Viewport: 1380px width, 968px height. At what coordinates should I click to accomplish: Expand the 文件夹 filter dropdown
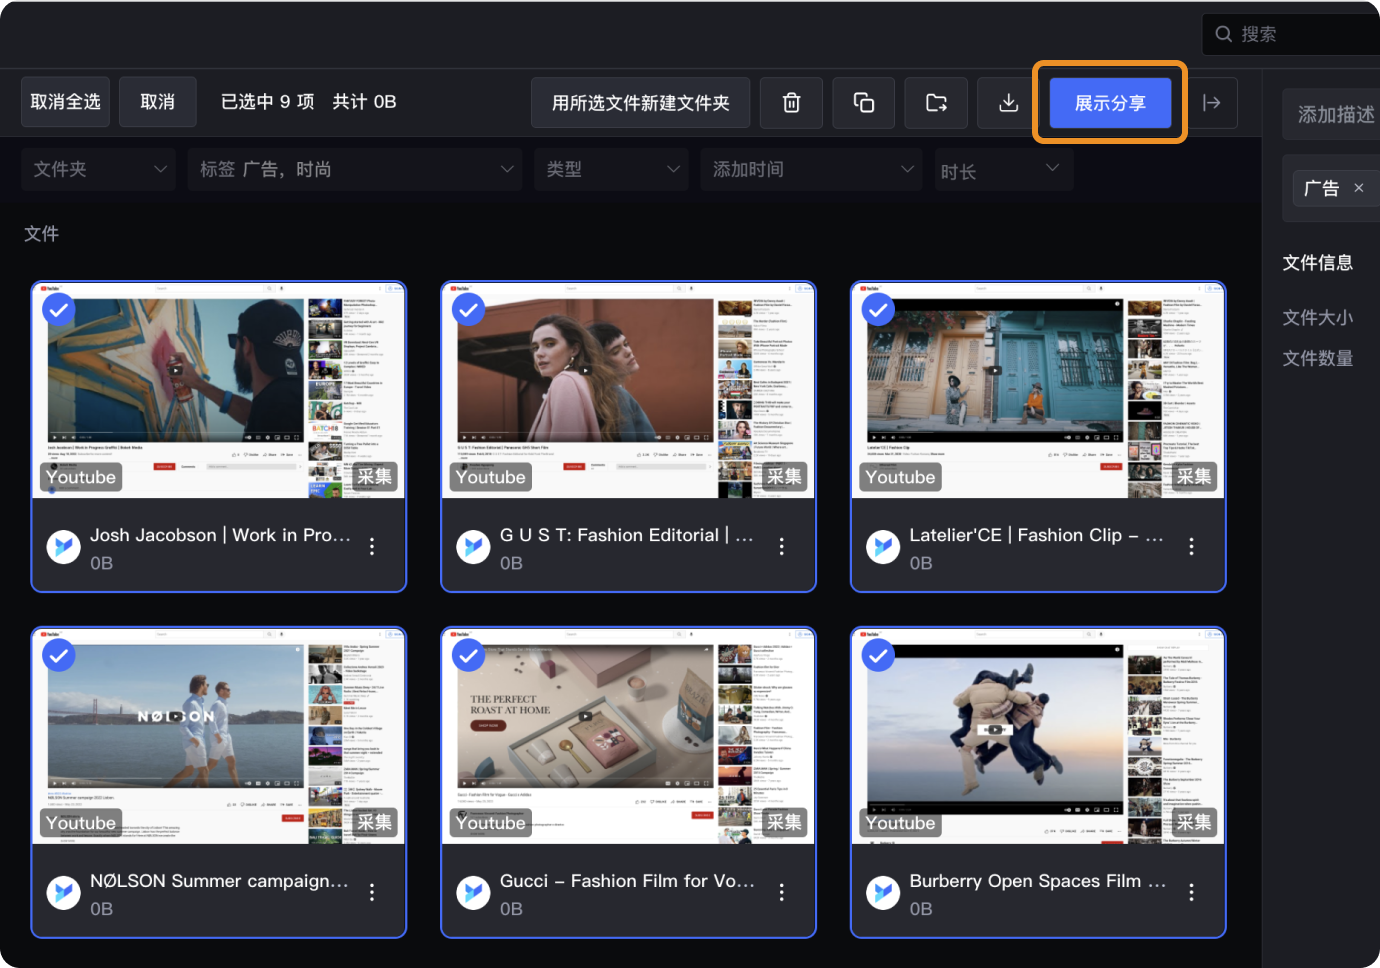98,170
